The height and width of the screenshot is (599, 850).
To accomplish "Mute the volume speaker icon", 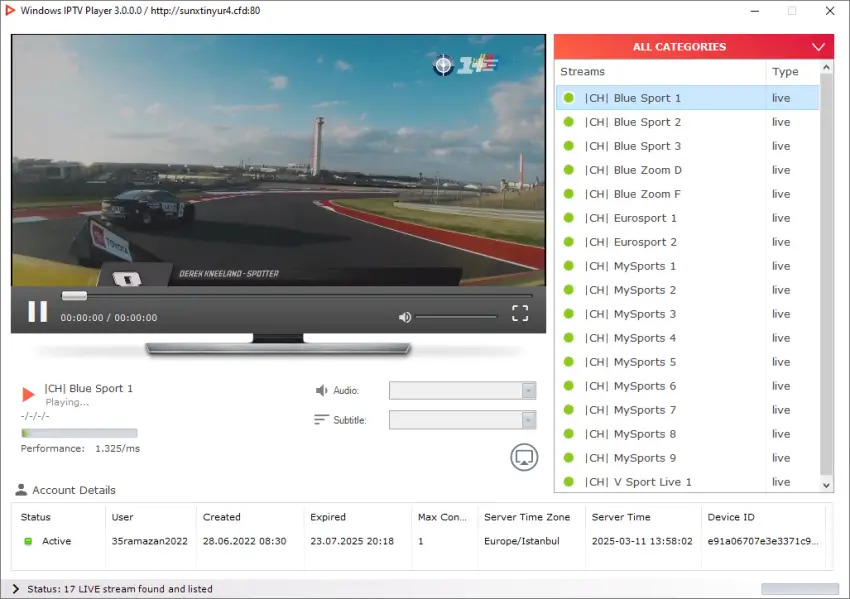I will (x=404, y=317).
